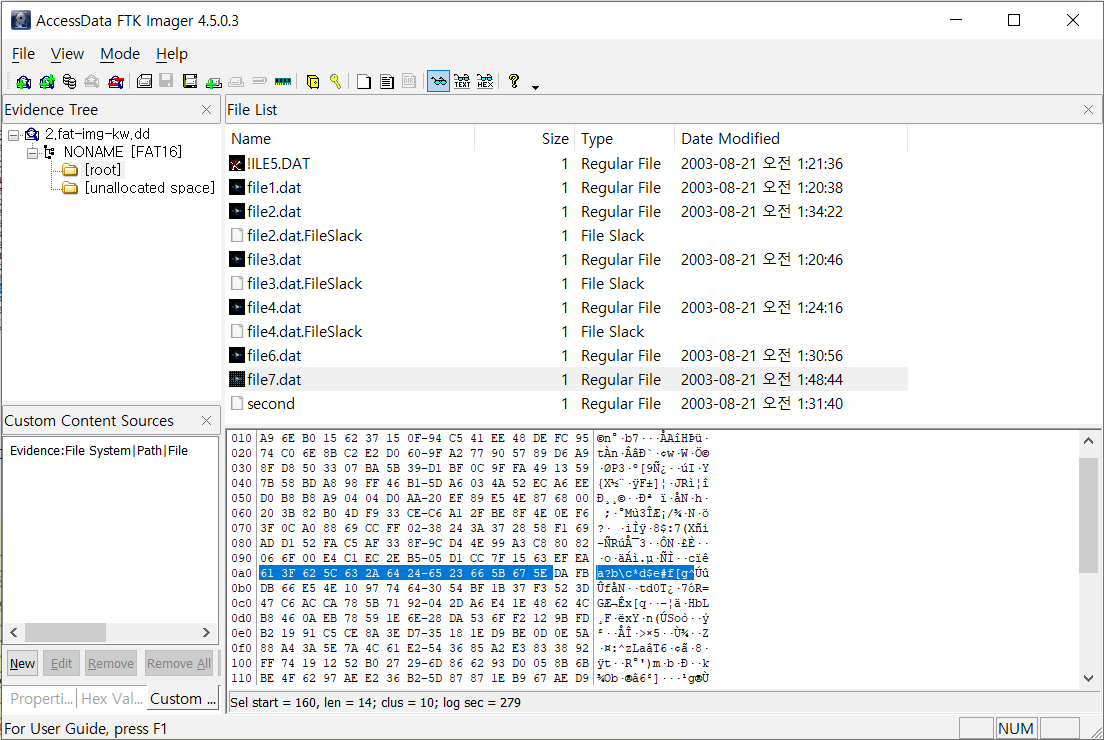
Task: Click Add to Custom Content Image icon
Action: [213, 82]
